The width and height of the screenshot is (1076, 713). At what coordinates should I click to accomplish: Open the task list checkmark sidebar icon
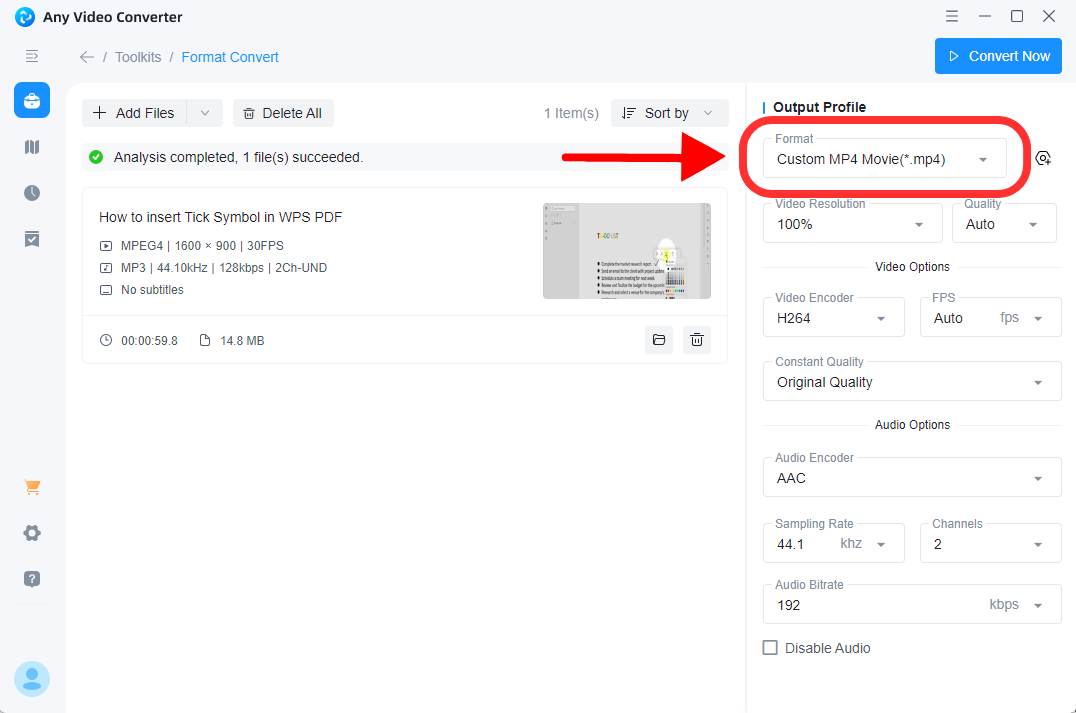[x=32, y=239]
